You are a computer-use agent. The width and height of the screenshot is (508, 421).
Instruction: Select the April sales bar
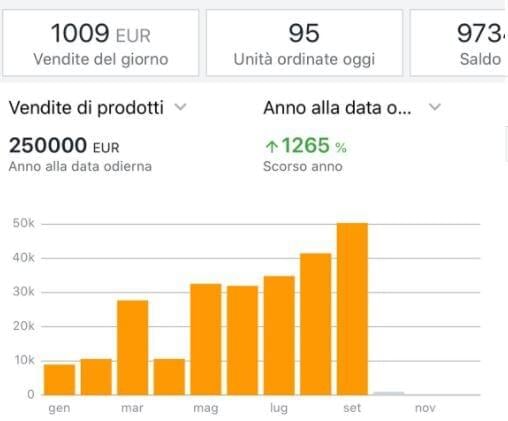(169, 377)
